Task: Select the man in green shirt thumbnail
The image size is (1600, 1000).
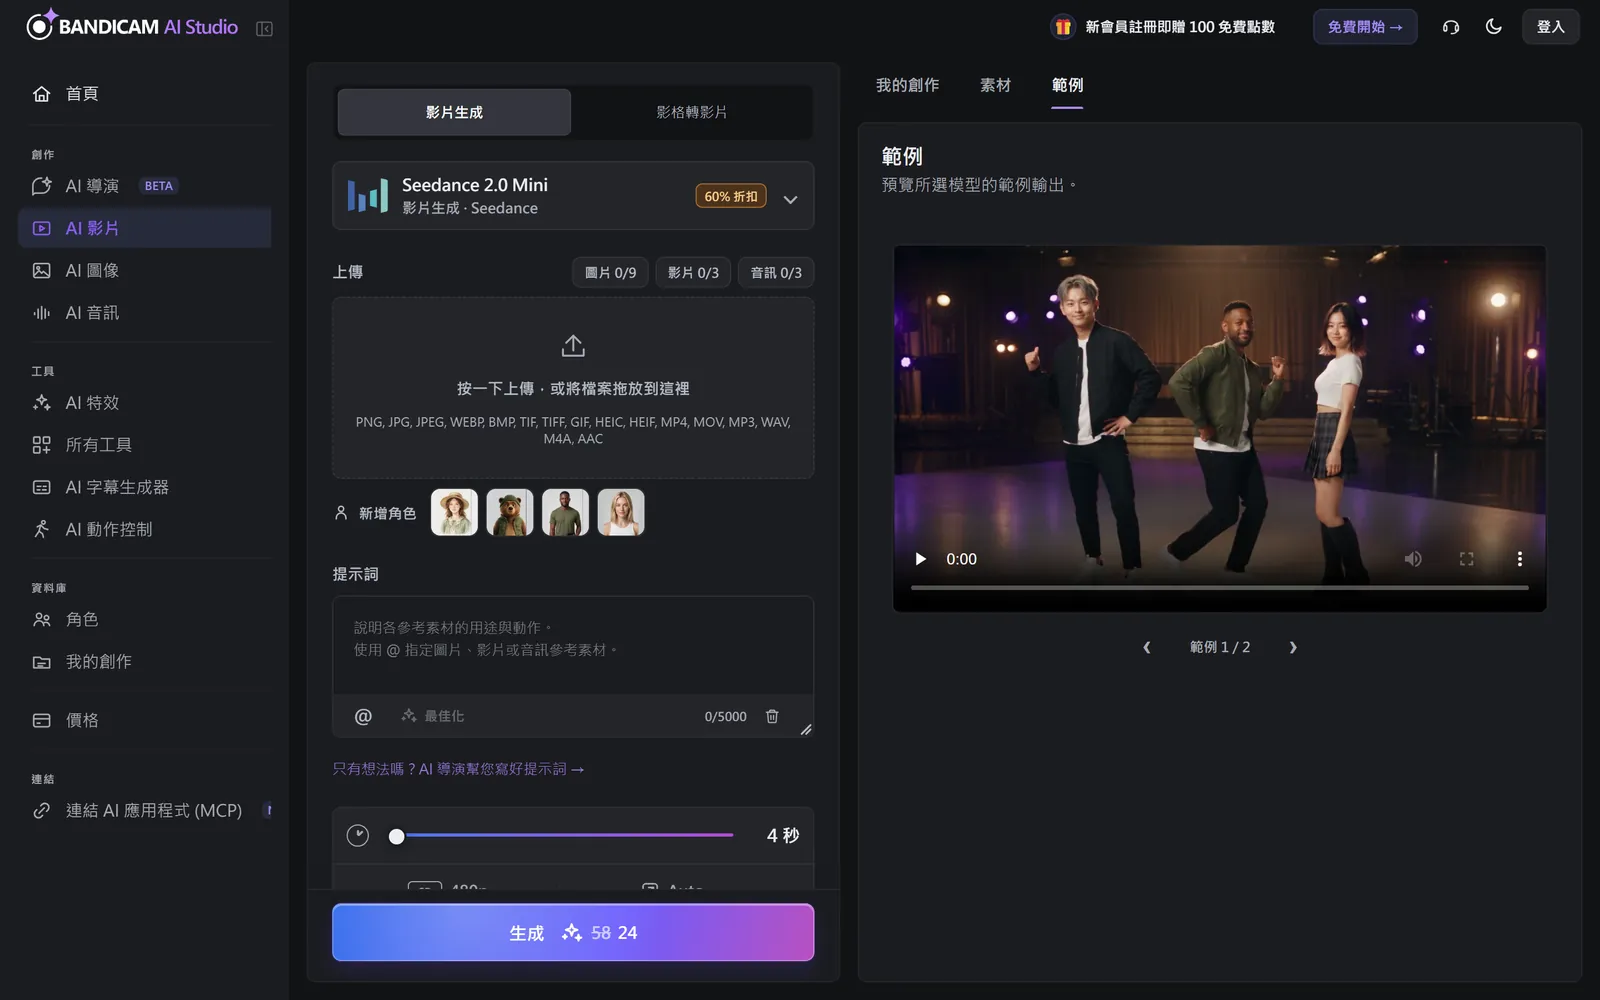Action: click(565, 512)
